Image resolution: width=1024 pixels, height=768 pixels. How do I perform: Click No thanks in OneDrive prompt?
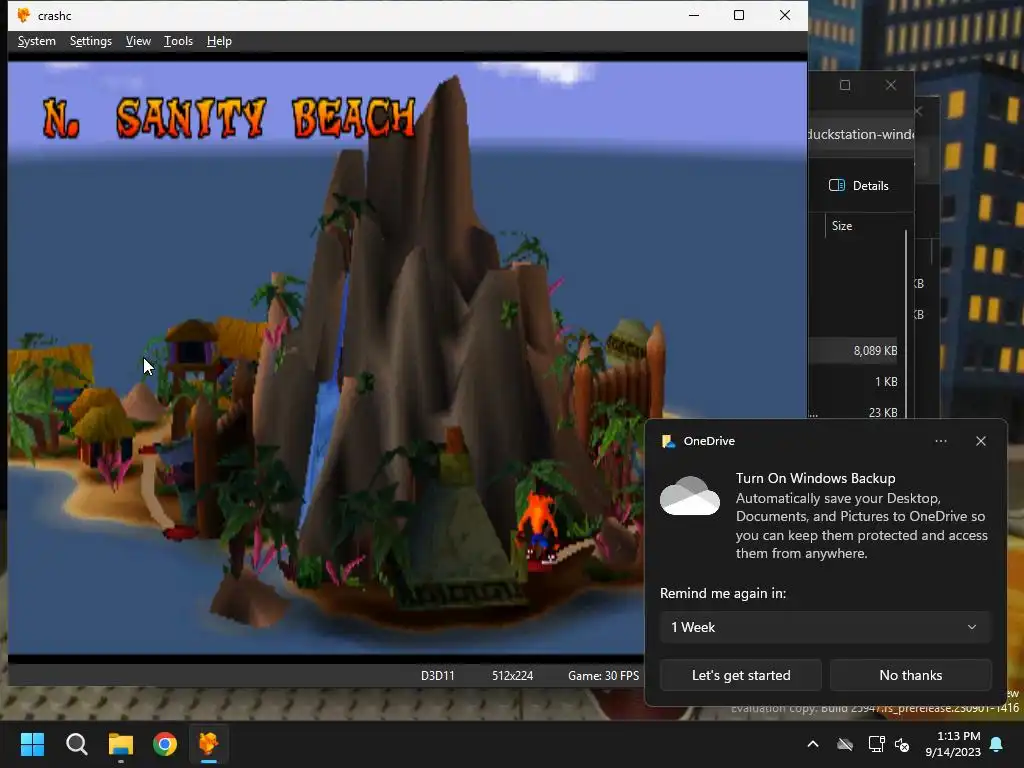click(x=910, y=675)
